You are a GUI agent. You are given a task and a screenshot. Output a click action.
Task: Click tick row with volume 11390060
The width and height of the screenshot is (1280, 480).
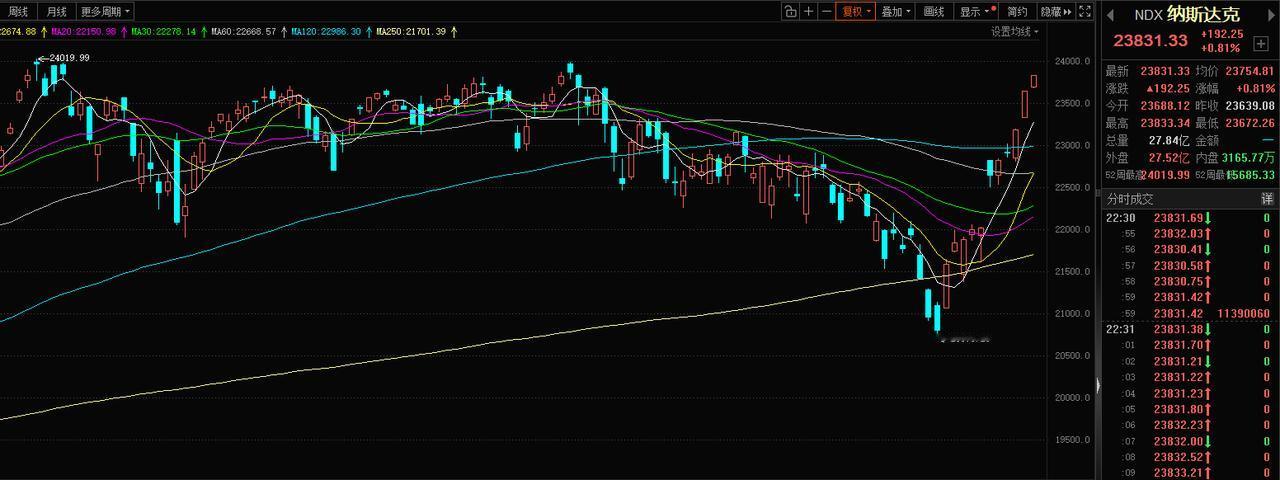click(1190, 313)
